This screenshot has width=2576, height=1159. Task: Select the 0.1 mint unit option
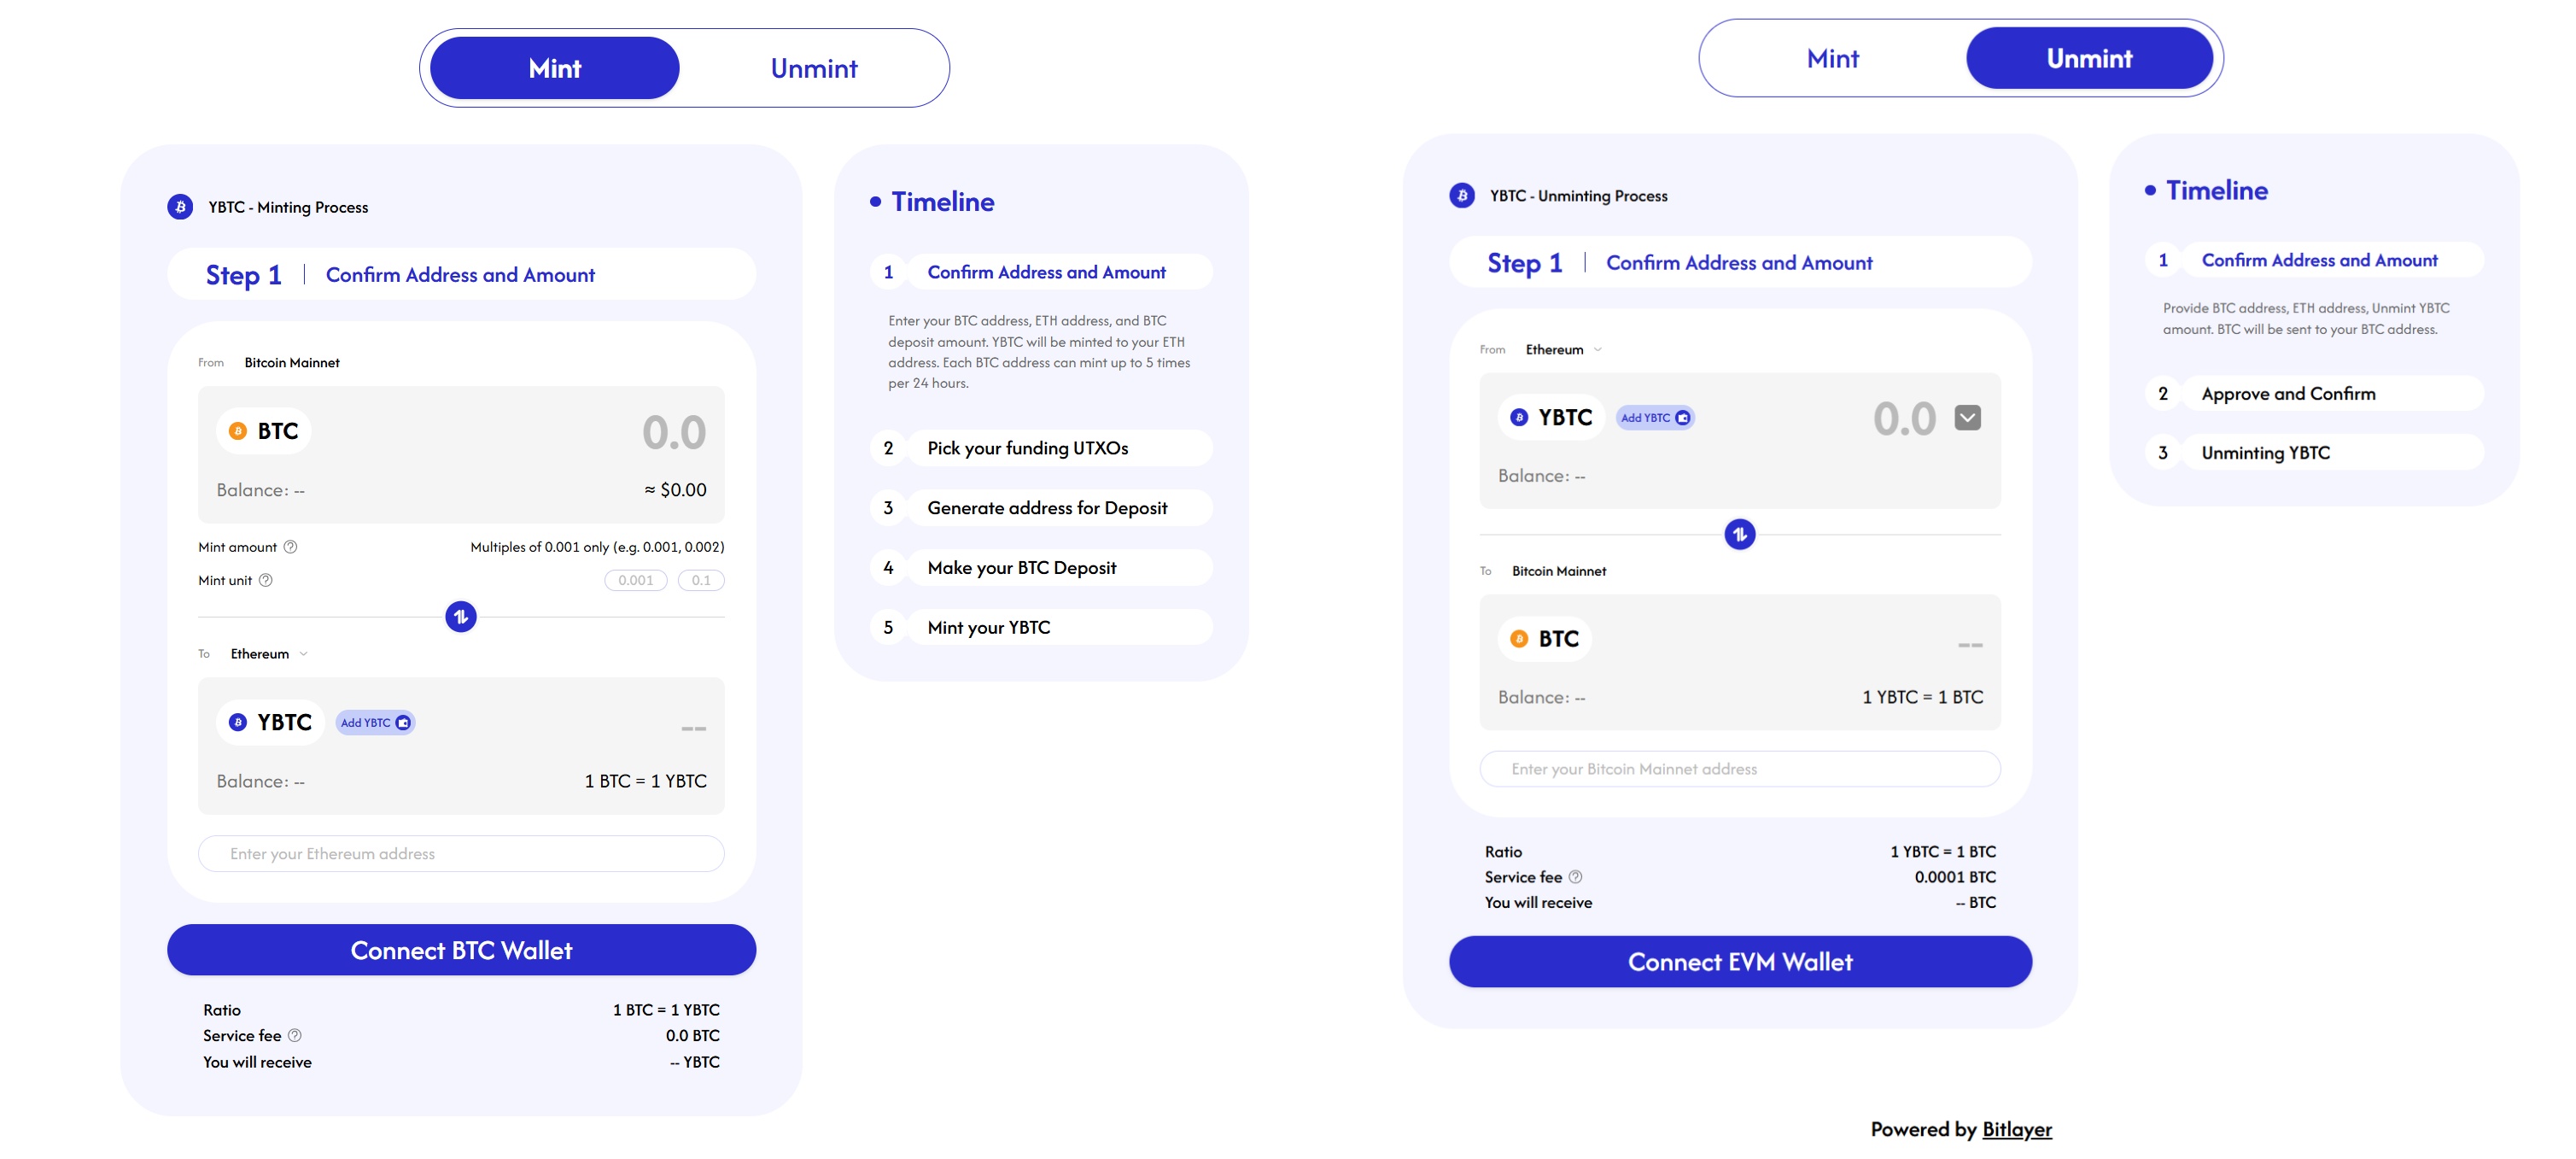(701, 580)
